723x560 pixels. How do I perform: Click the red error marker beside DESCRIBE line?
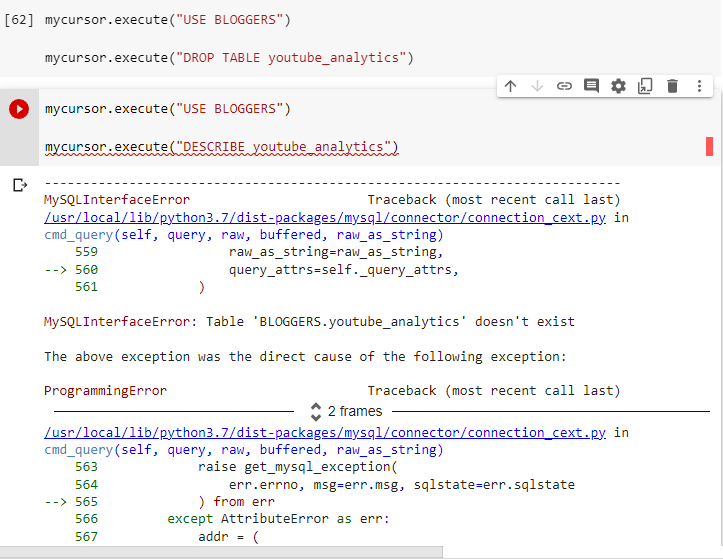pos(709,147)
